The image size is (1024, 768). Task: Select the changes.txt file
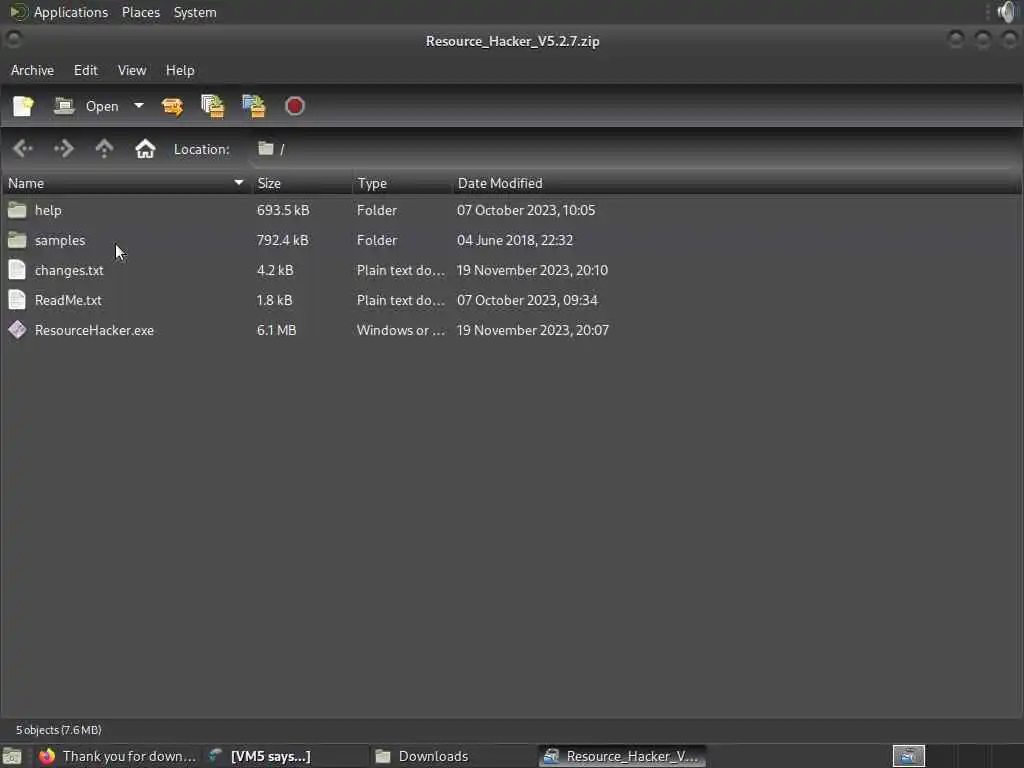[511, 270]
